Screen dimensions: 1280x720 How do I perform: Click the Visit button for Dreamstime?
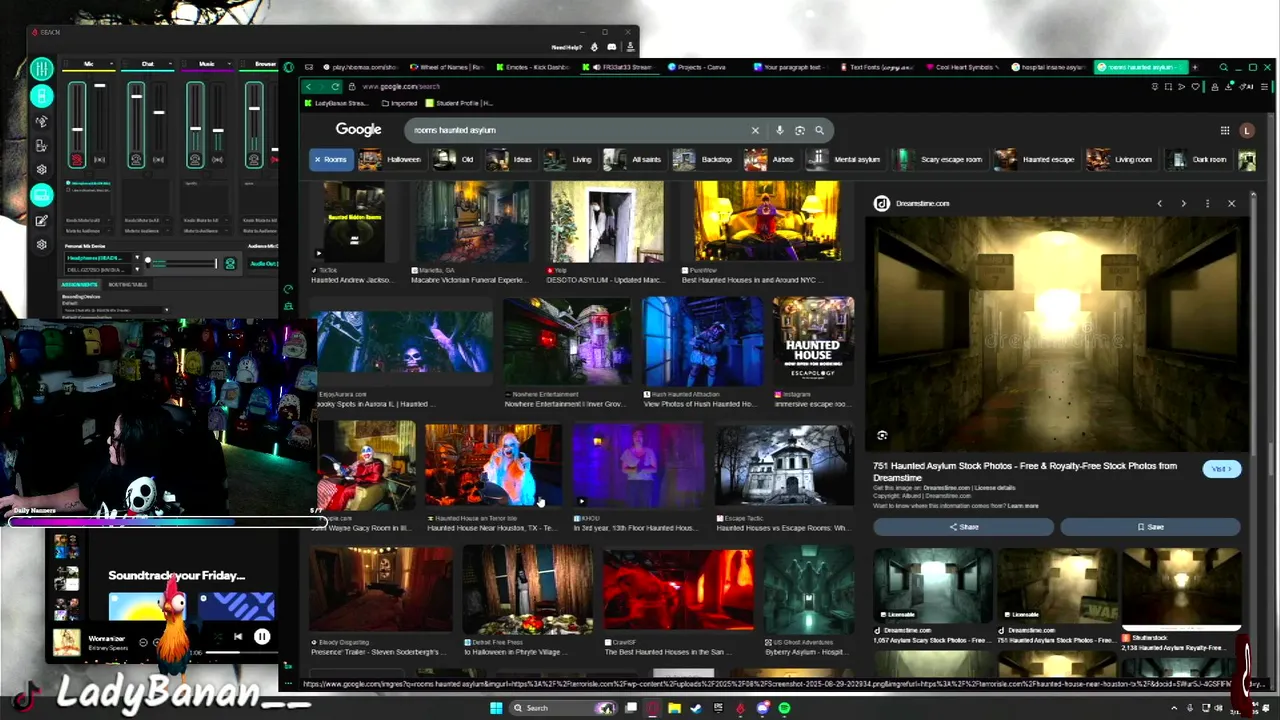click(x=1221, y=469)
